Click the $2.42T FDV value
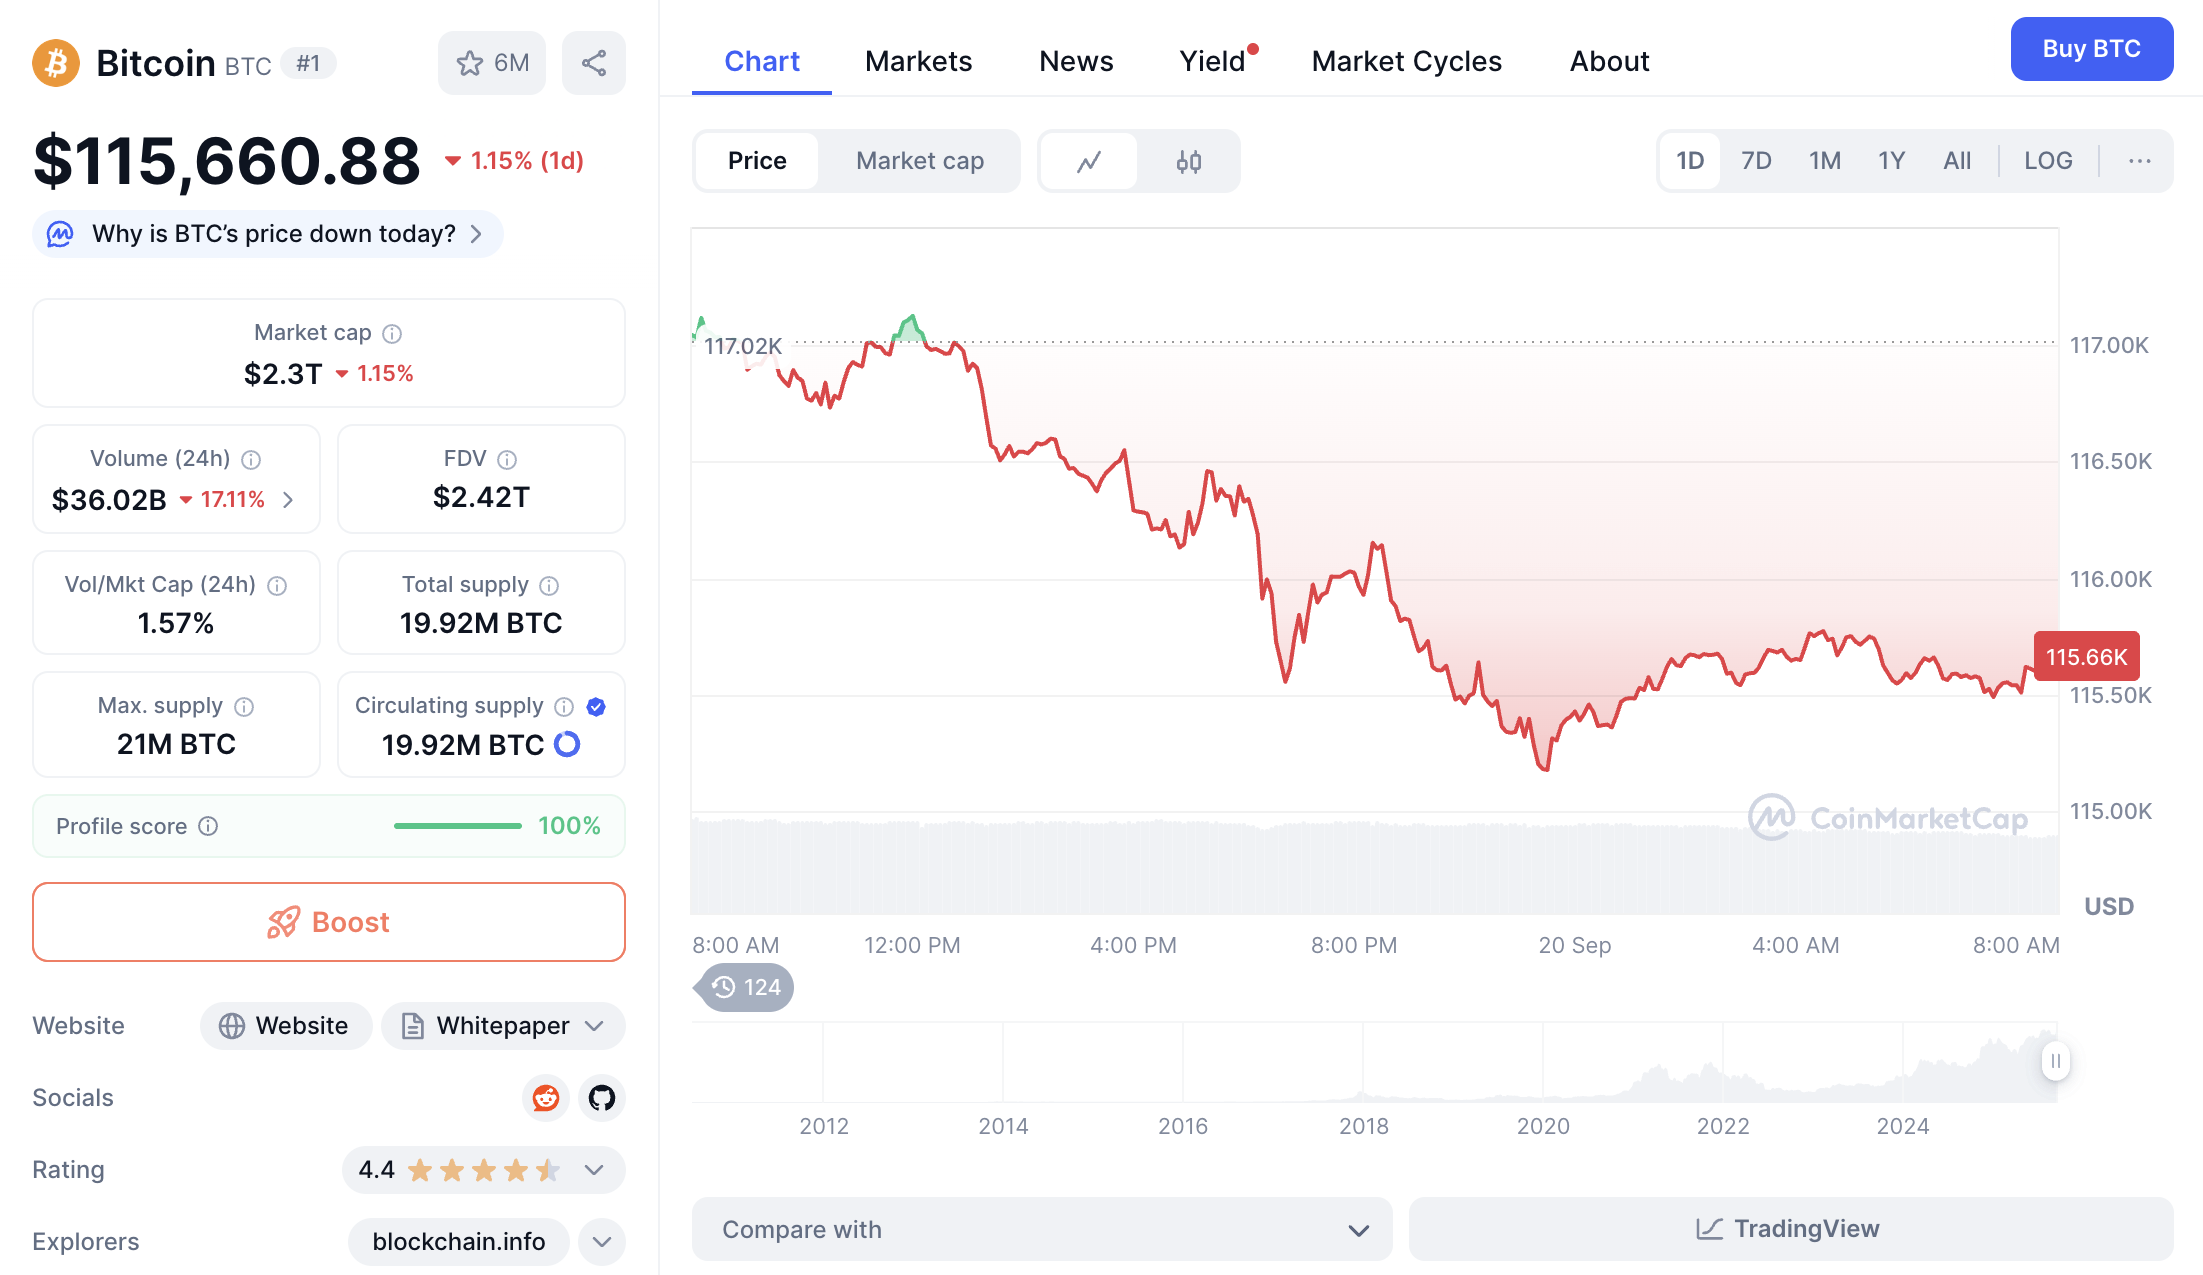Image resolution: width=2203 pixels, height=1275 pixels. pyautogui.click(x=481, y=497)
